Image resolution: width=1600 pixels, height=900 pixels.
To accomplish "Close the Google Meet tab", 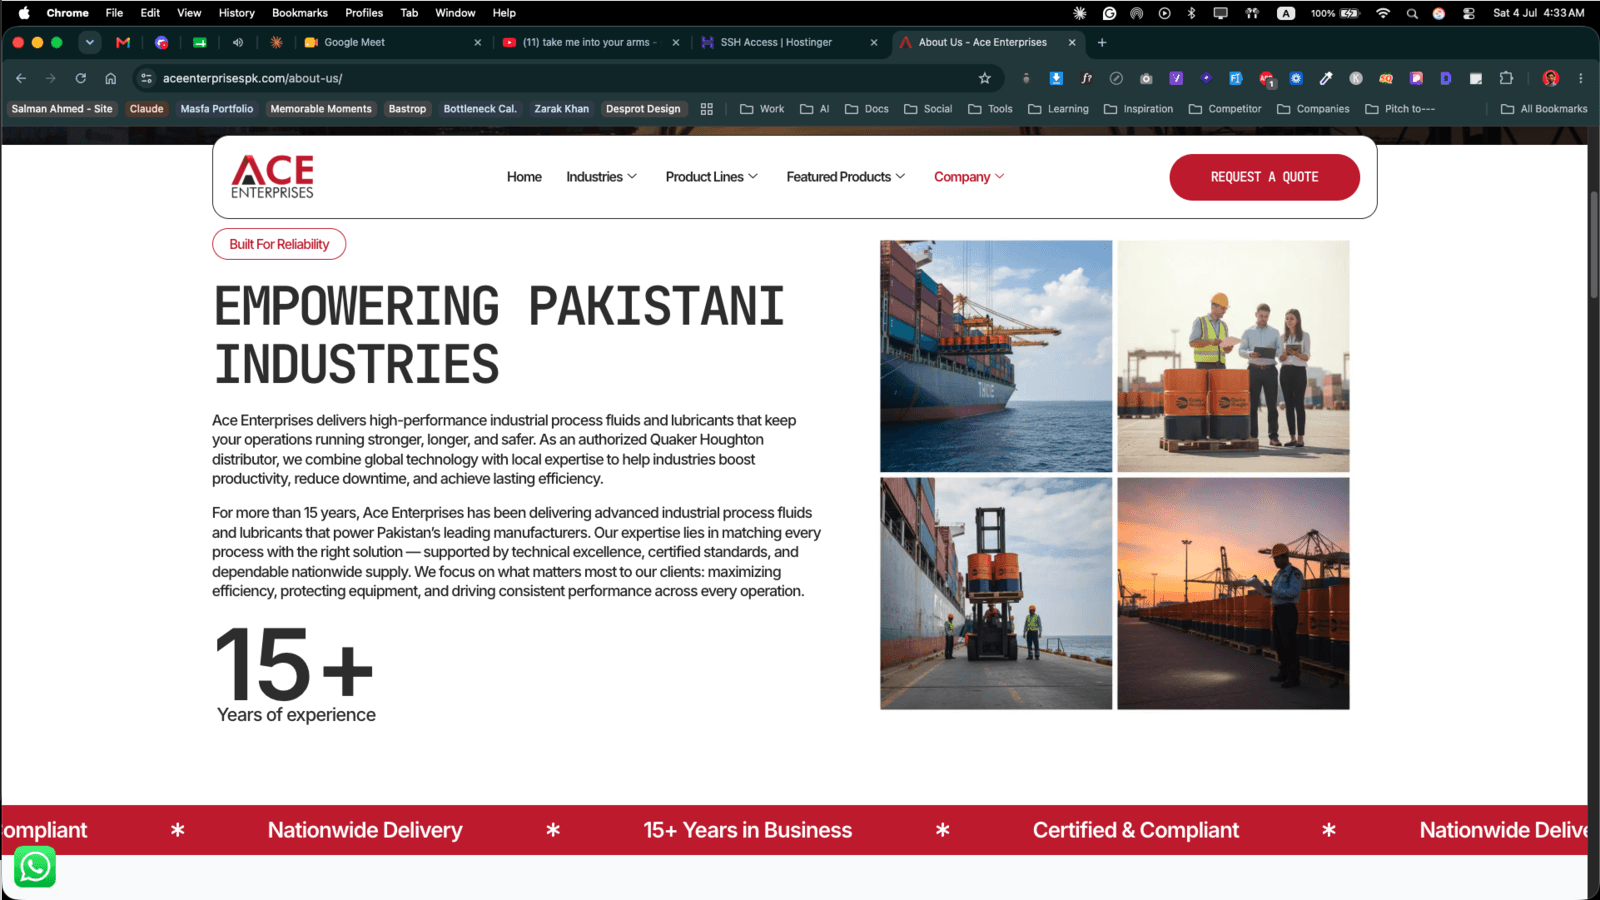I will [x=478, y=42].
